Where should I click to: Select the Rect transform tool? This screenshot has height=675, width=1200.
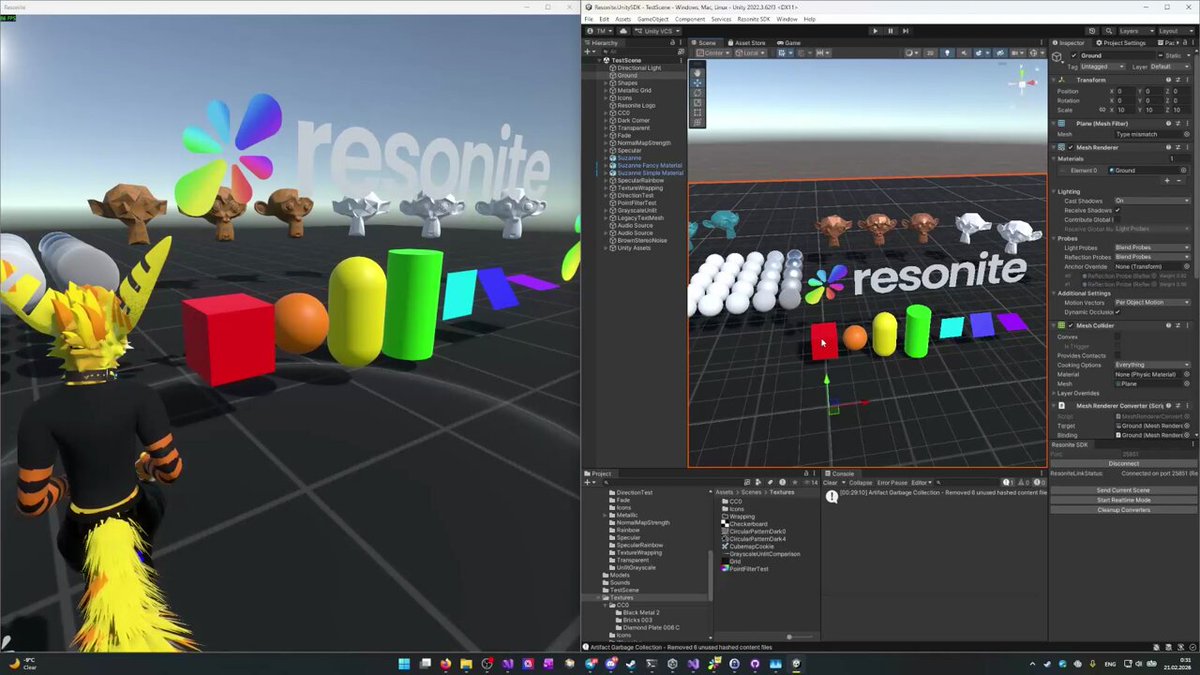click(697, 113)
